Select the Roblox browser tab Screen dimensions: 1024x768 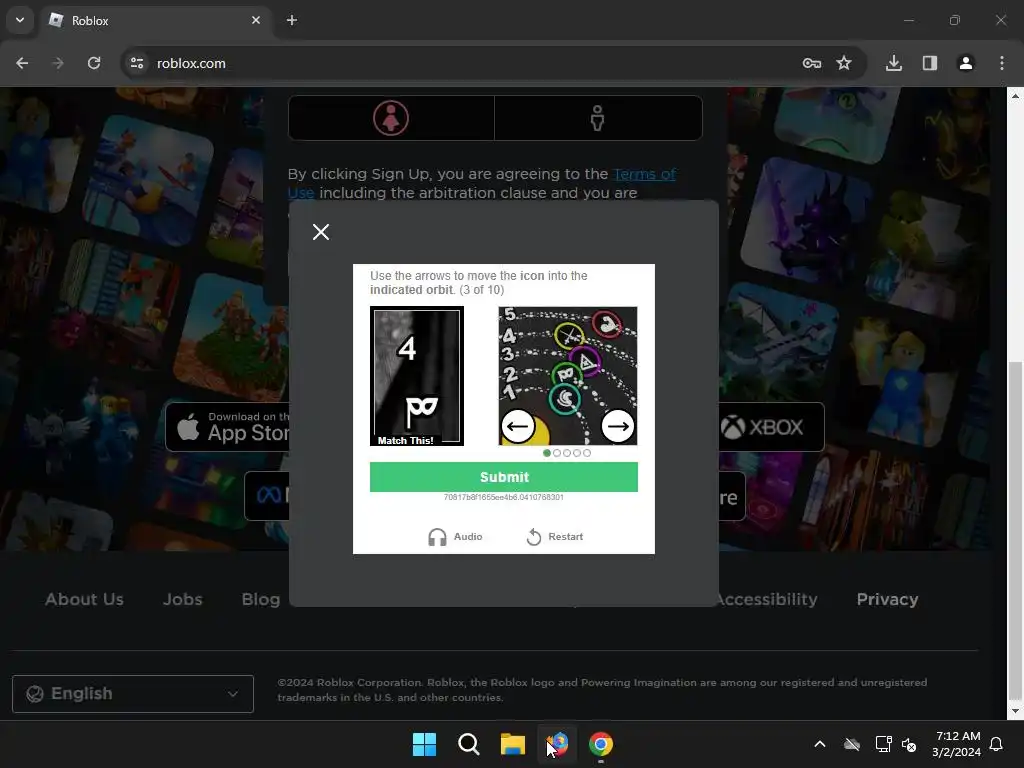point(156,20)
